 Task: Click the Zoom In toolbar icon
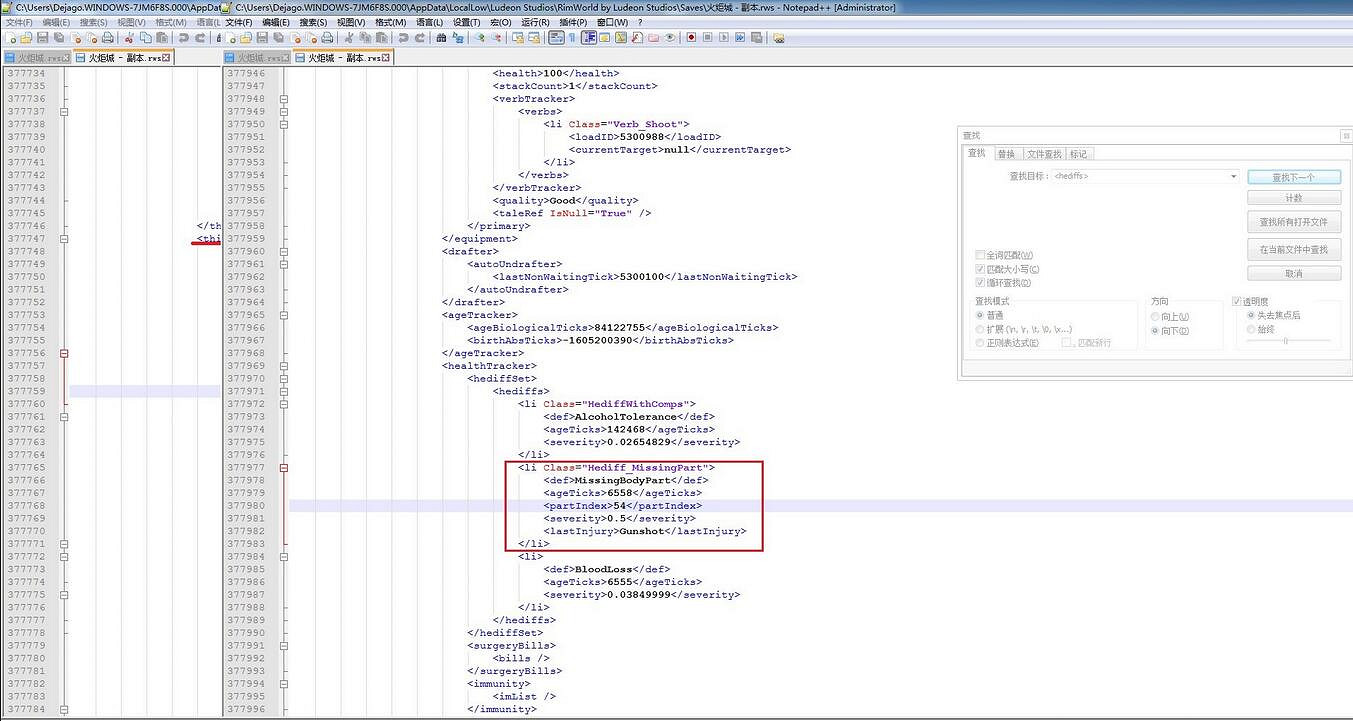pos(479,38)
